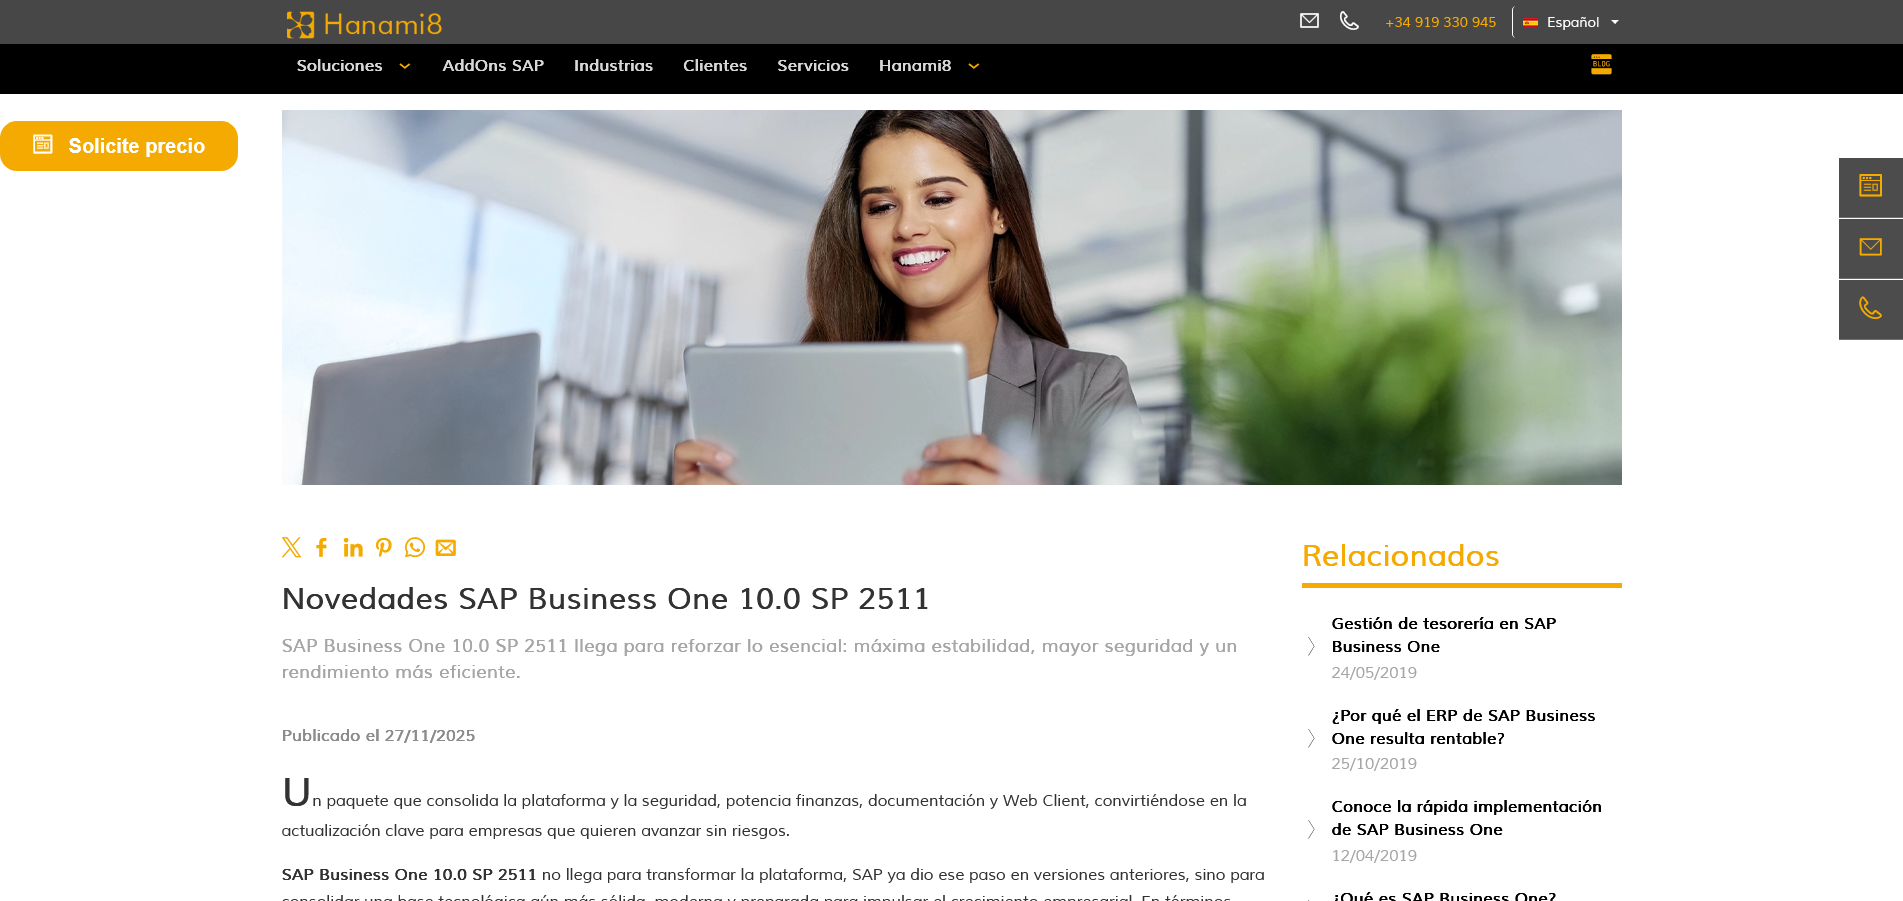This screenshot has height=901, width=1903.
Task: Share article on LinkedIn
Action: 353,547
